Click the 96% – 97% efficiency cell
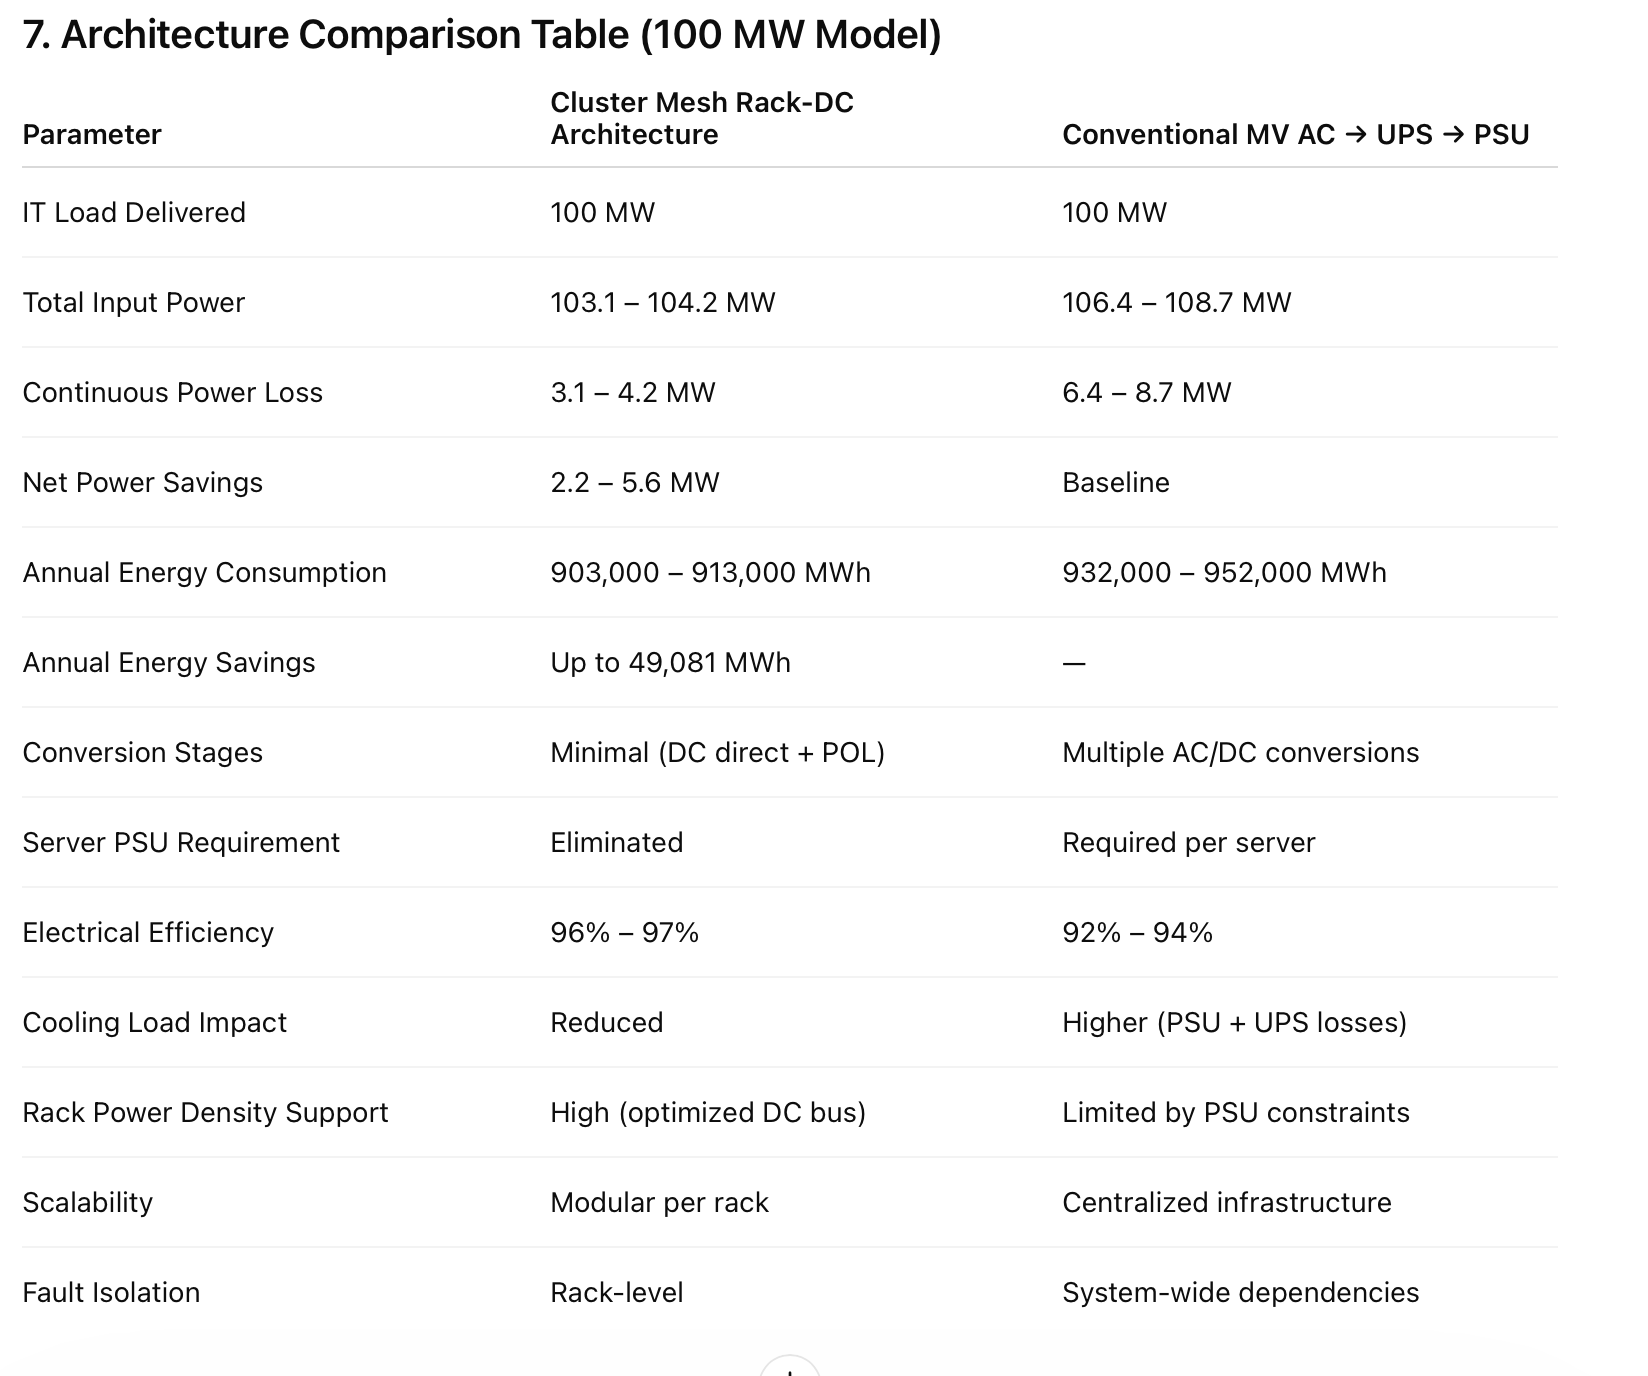Viewport: 1648px width, 1376px height. 624,933
